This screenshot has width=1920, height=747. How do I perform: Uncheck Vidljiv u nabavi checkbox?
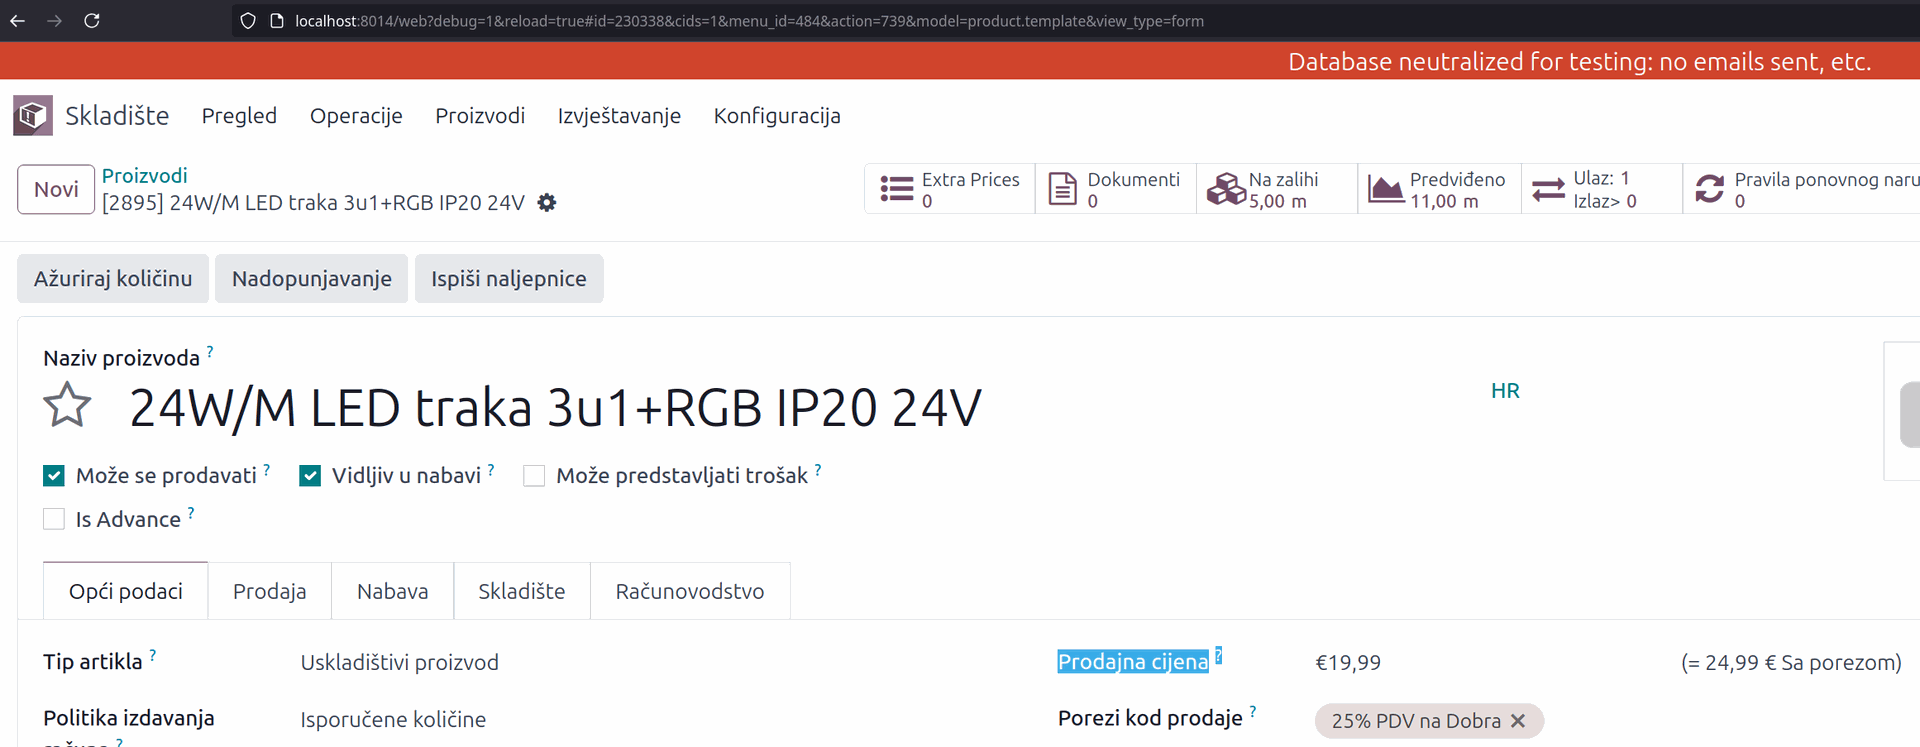pos(310,476)
